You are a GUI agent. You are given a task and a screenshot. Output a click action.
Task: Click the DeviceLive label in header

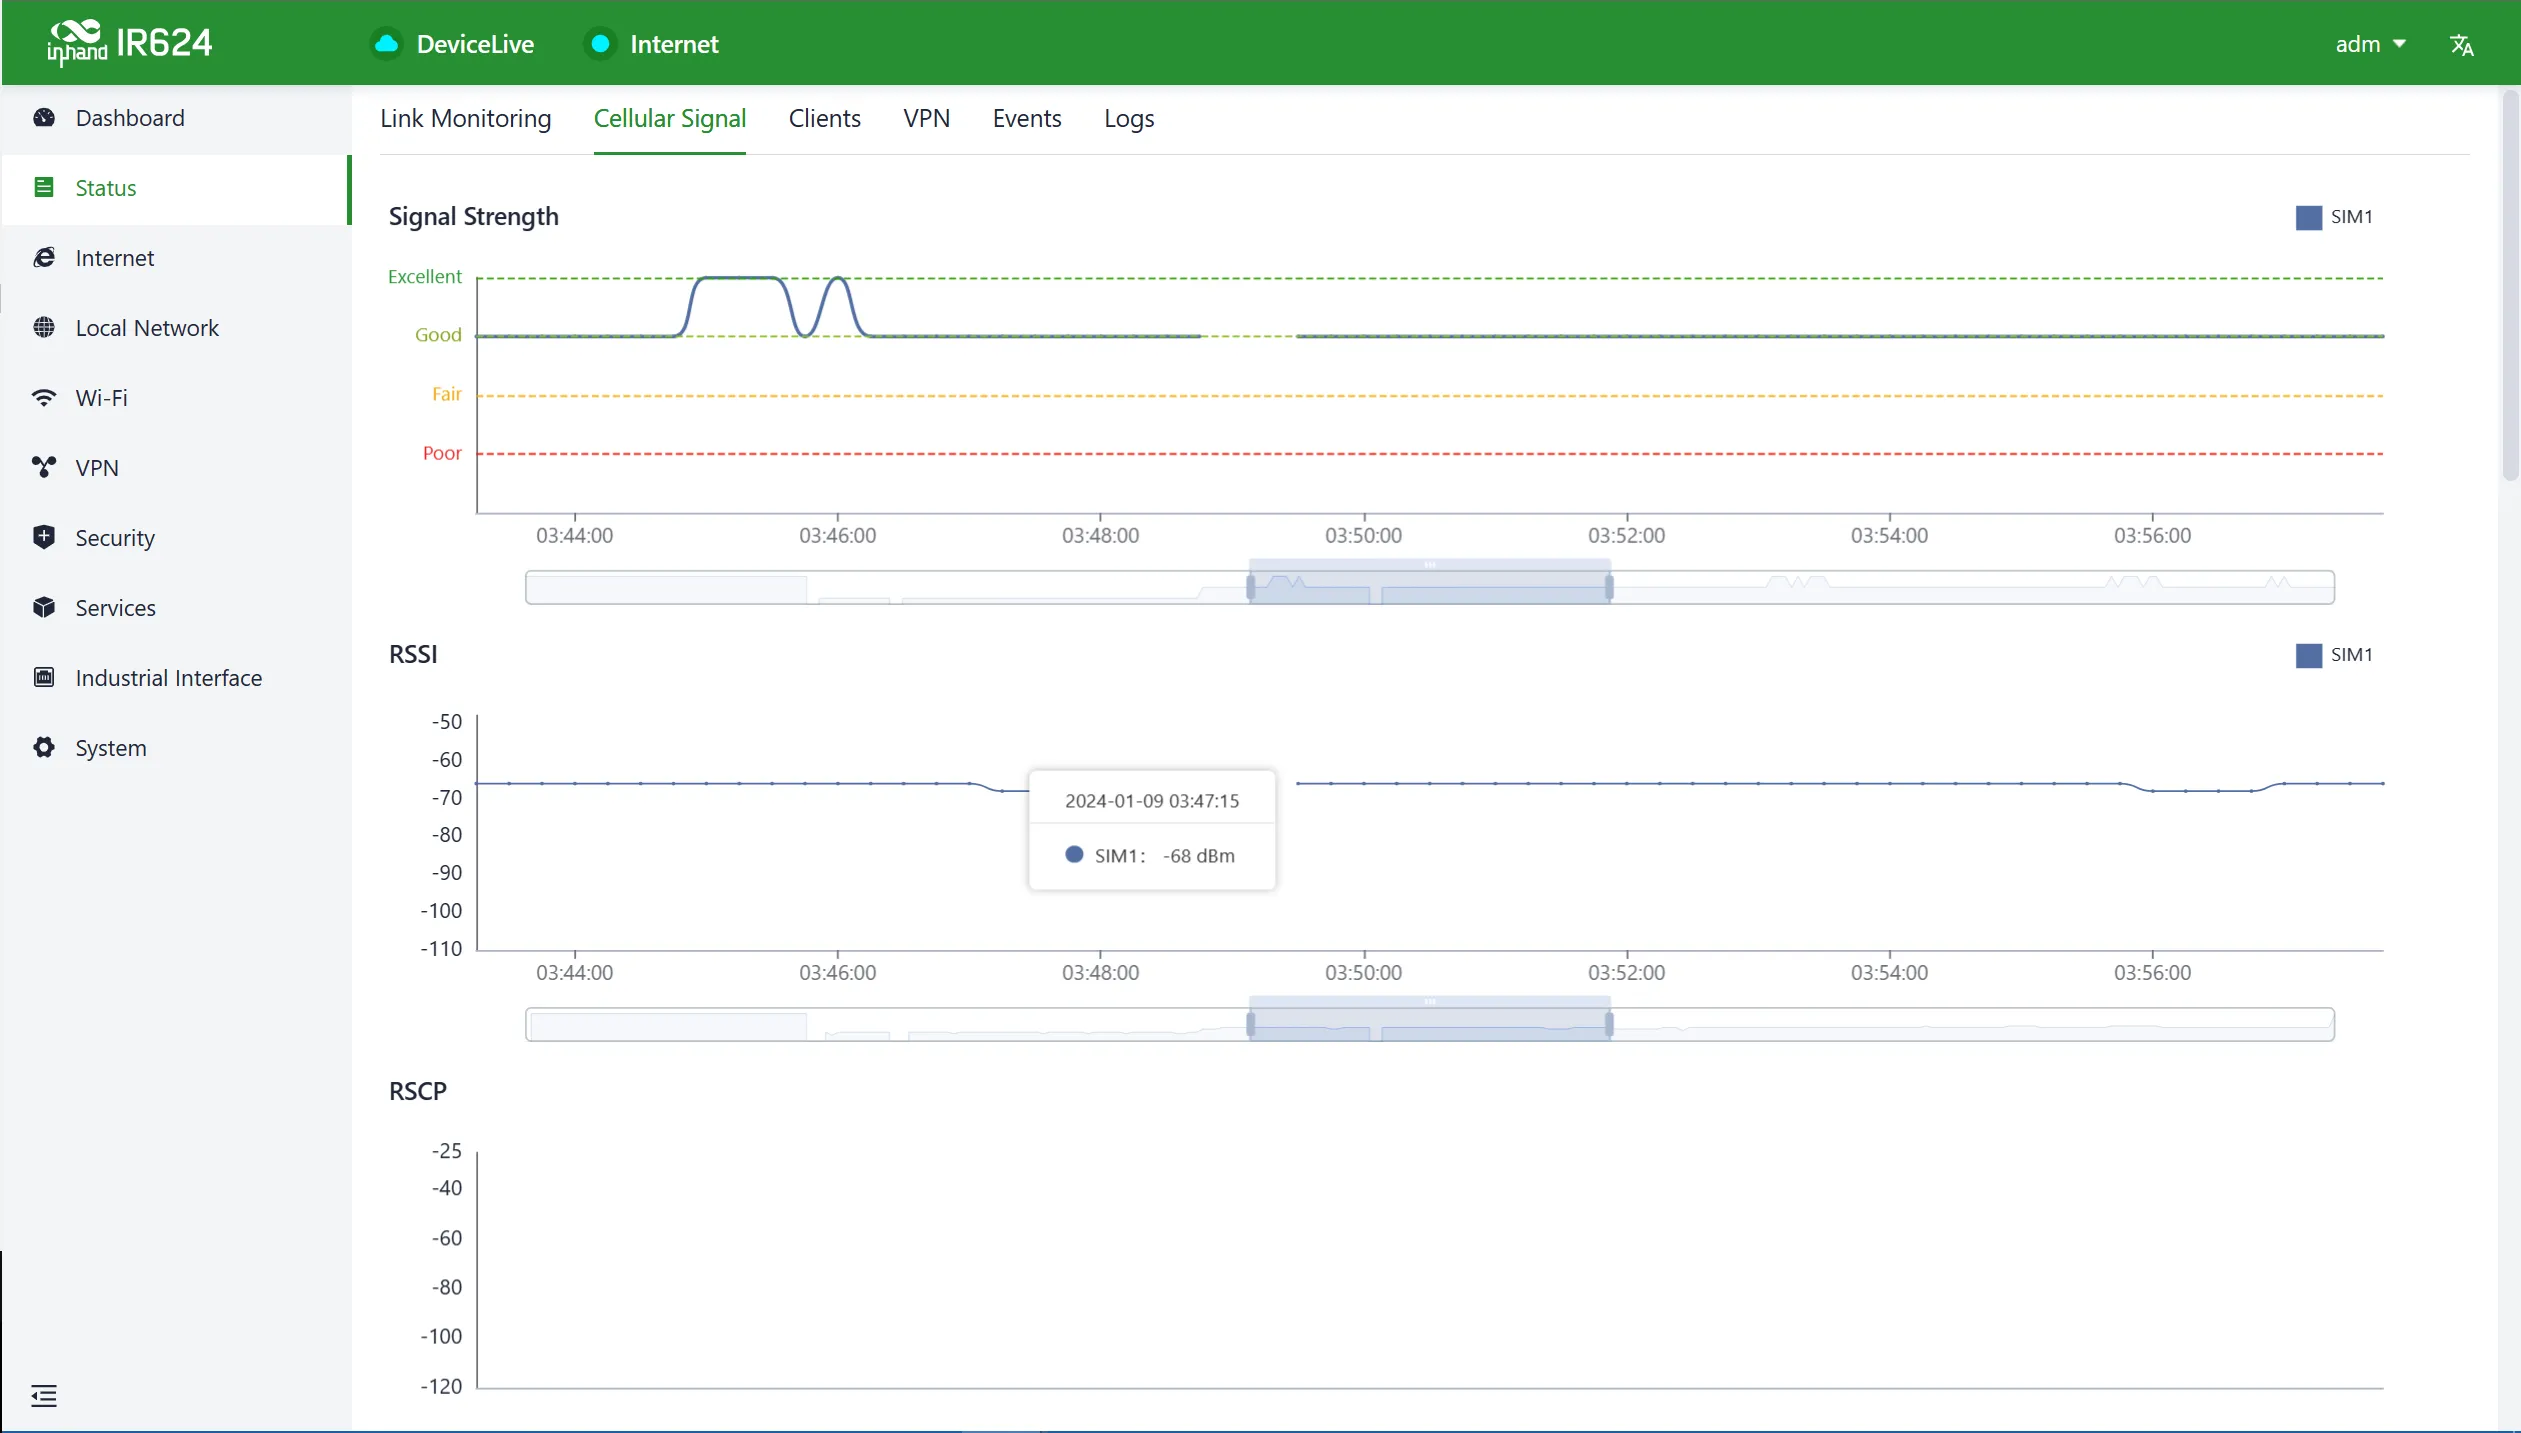pyautogui.click(x=475, y=44)
